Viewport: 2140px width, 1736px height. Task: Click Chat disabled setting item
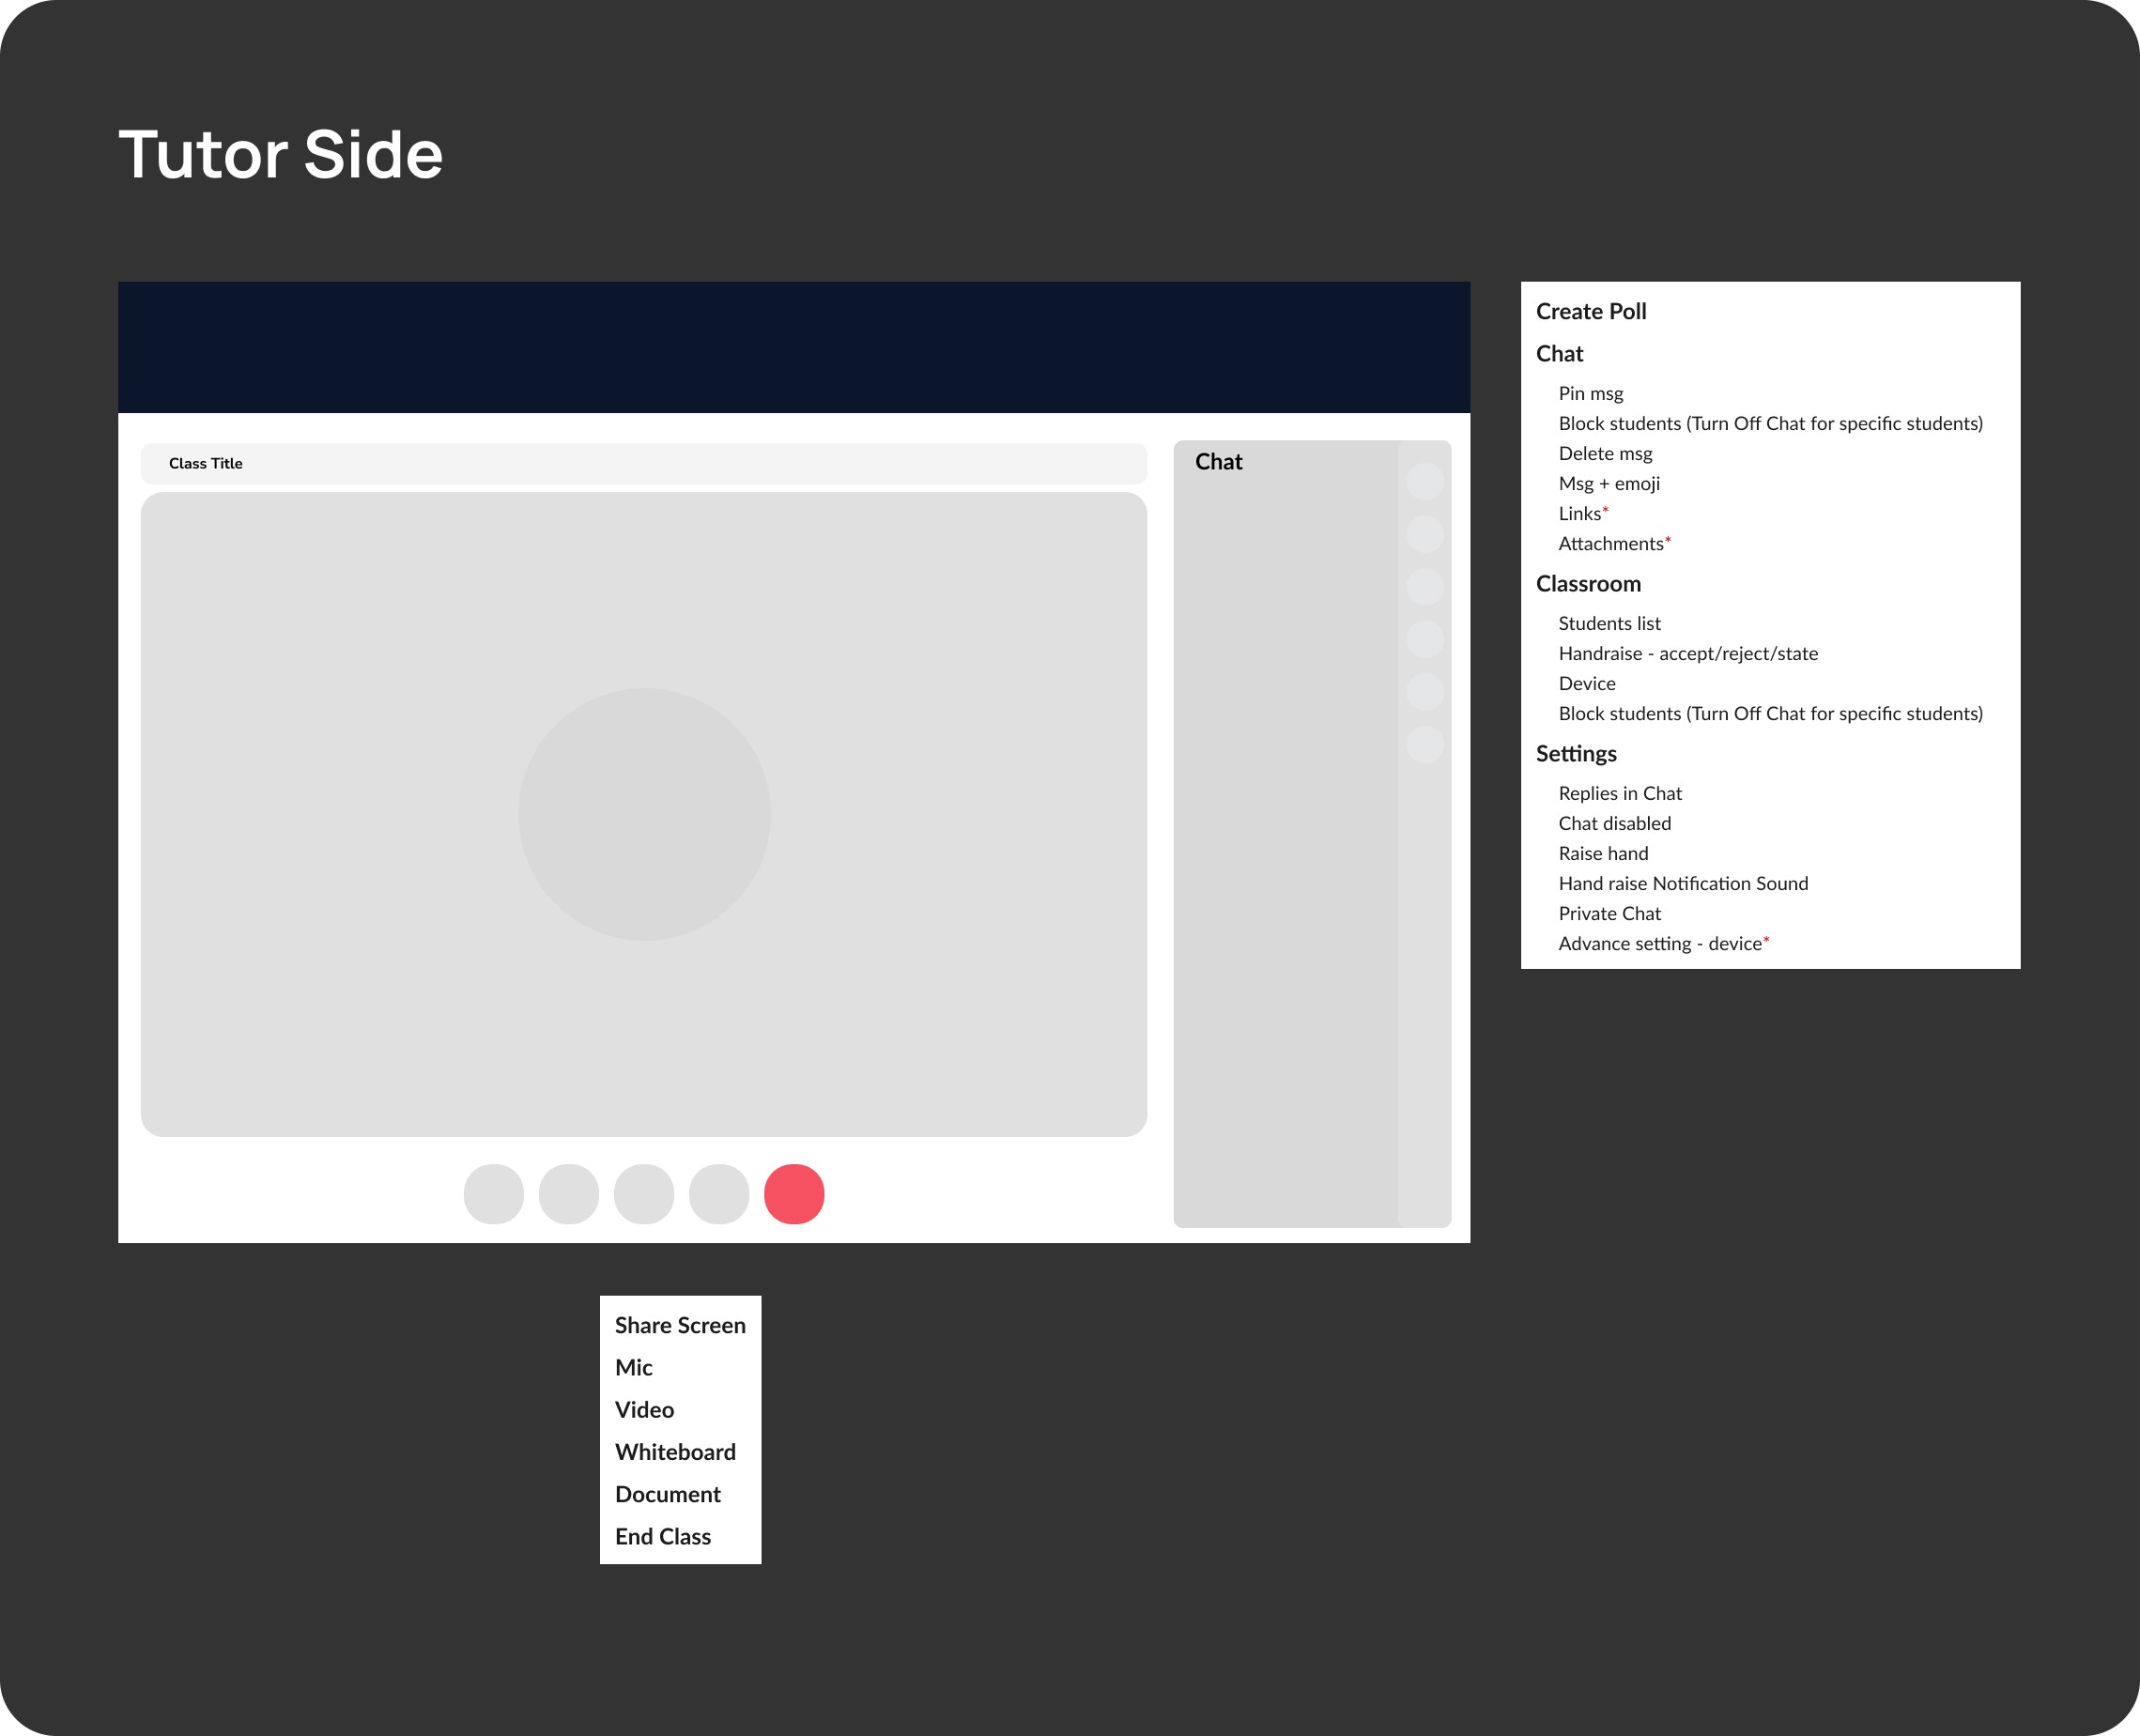click(1614, 824)
